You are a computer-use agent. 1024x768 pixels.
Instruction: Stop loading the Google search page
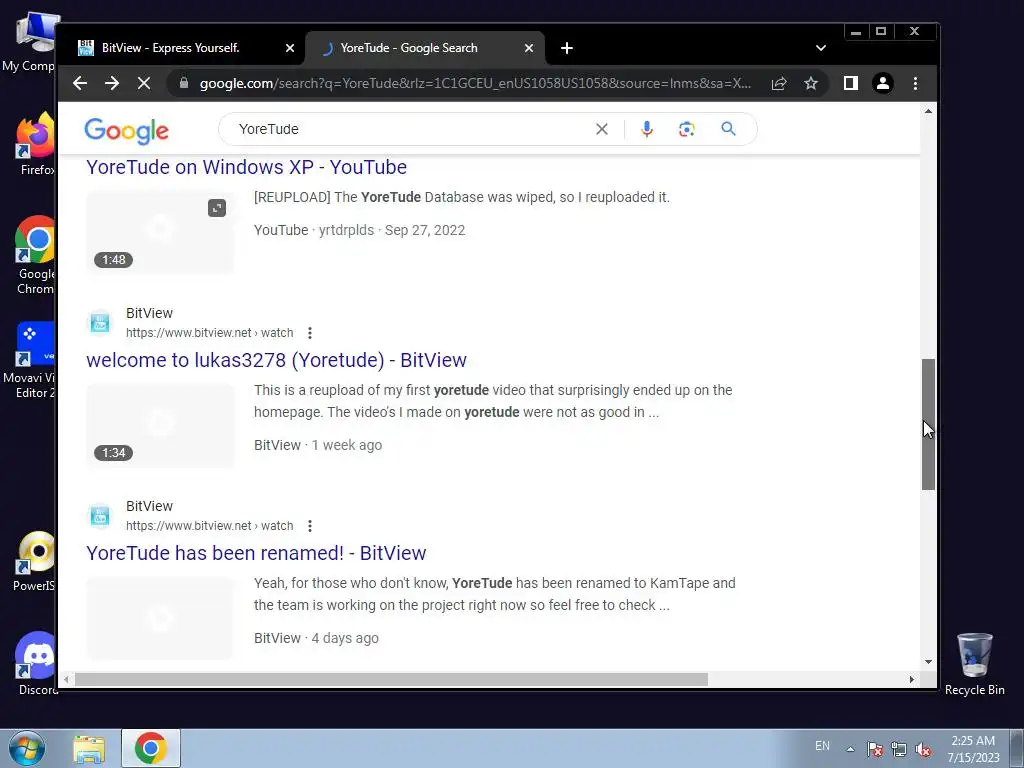[x=144, y=83]
